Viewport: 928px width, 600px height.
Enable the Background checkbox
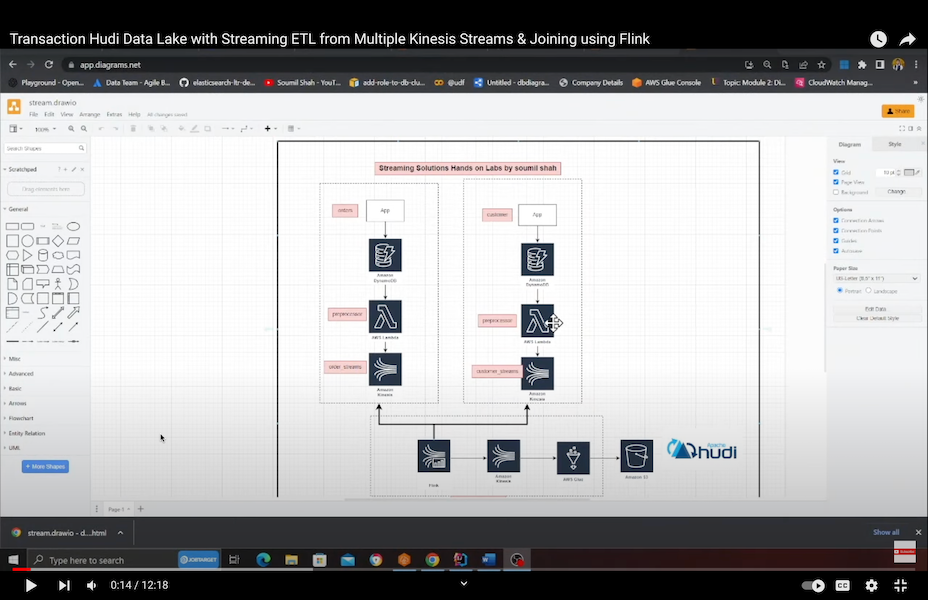[836, 191]
